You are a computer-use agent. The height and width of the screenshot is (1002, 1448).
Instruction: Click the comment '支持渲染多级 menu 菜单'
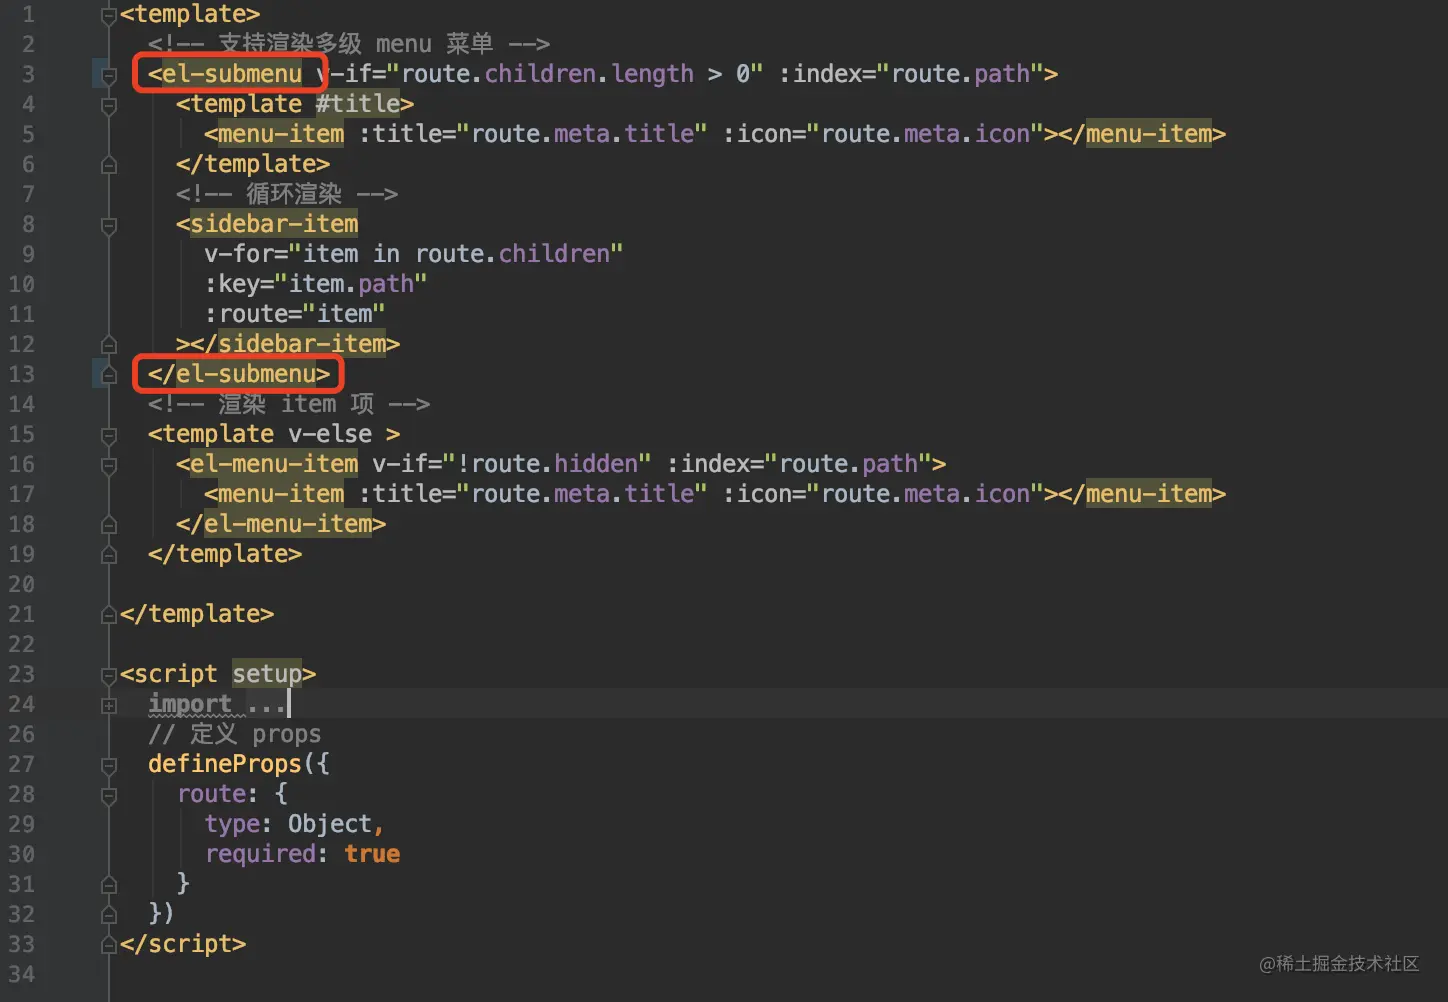[x=355, y=44]
